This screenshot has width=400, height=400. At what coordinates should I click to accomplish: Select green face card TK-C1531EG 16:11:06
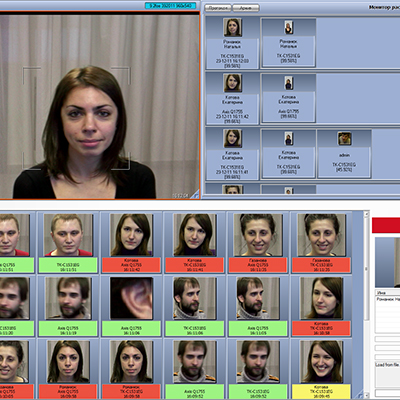pyautogui.click(x=195, y=306)
